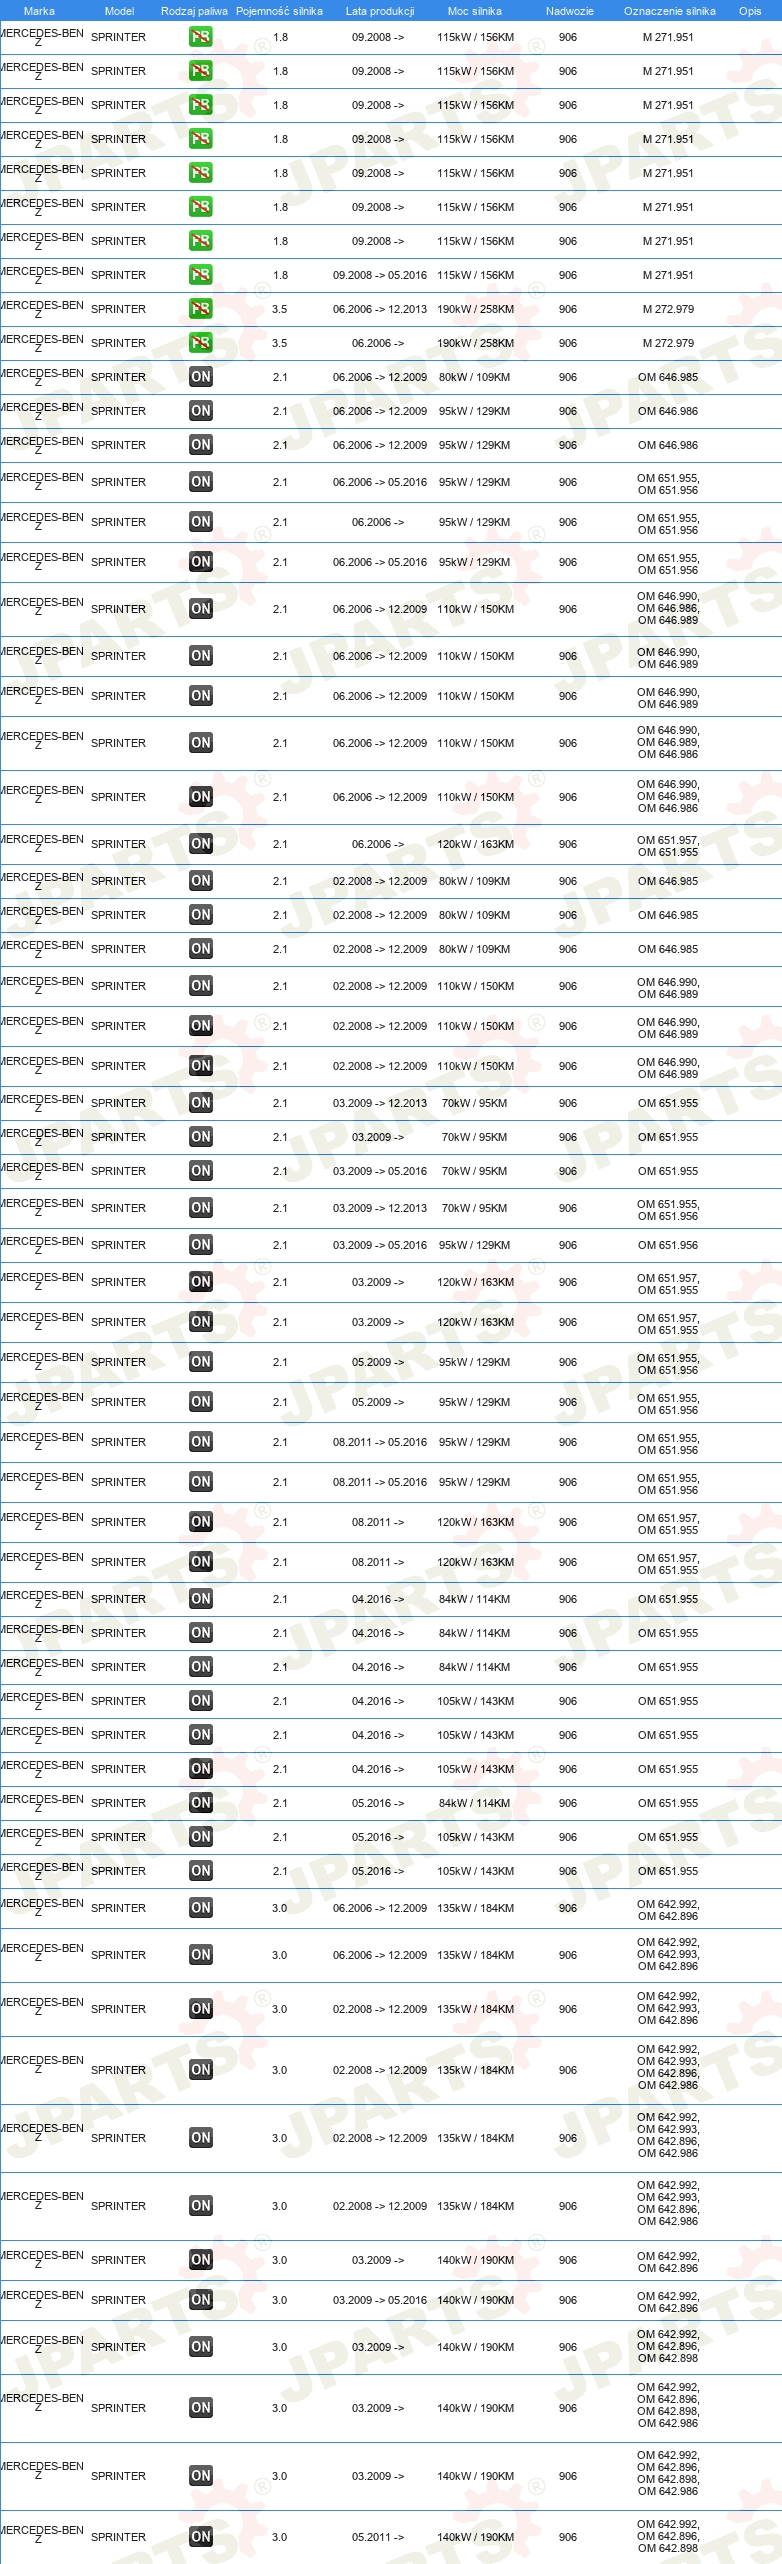Select date cell 09.2008 -> 05.2016
Image resolution: width=782 pixels, height=2564 pixels.
[x=380, y=275]
